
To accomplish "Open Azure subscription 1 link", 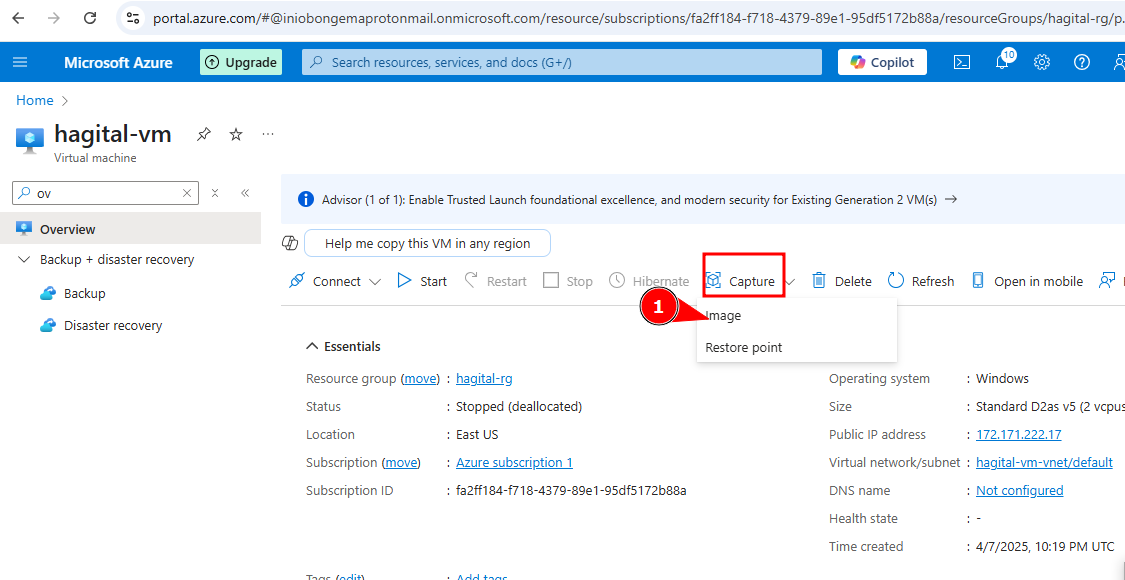I will (514, 462).
